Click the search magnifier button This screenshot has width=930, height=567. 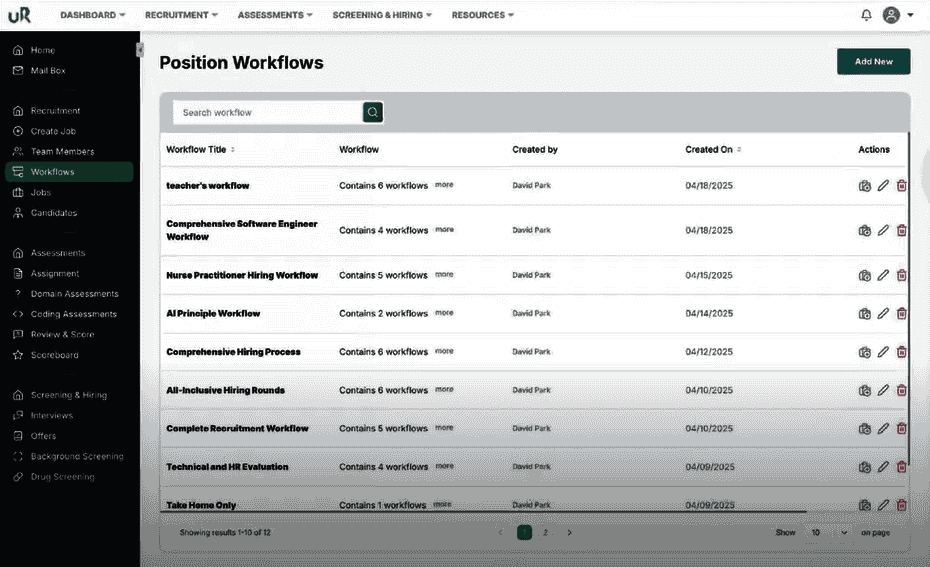tap(373, 112)
